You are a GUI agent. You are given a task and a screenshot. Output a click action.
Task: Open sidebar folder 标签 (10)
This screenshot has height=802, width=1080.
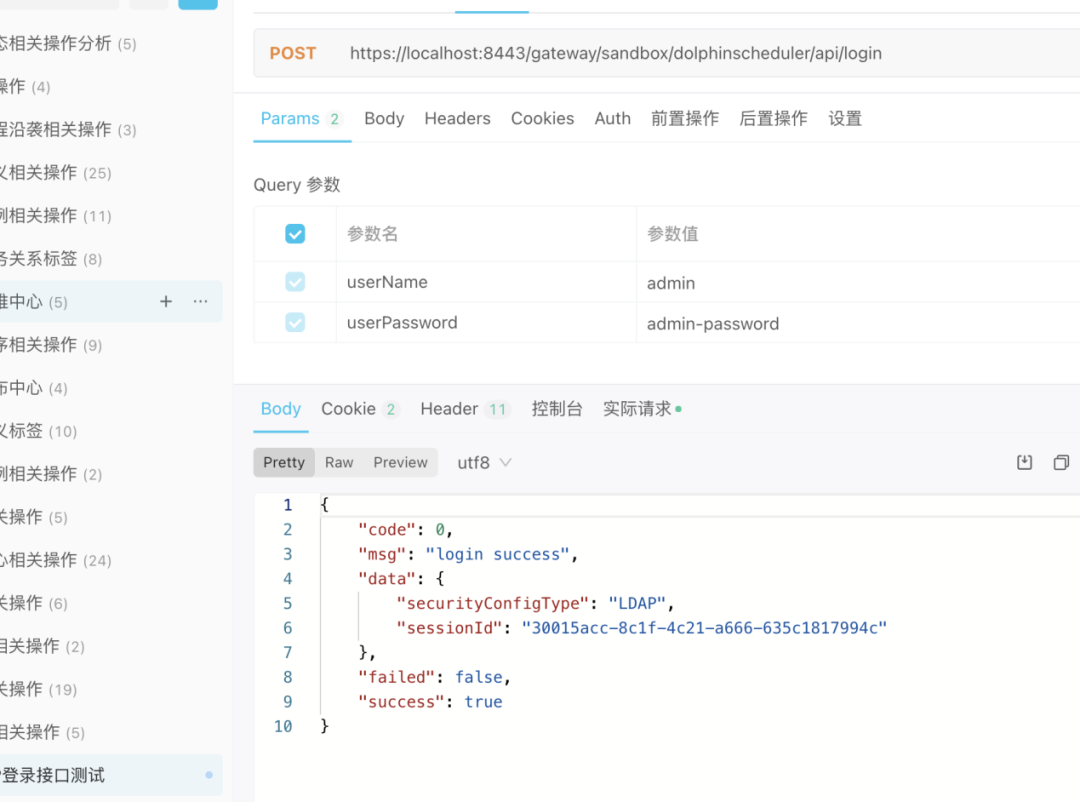pos(39,431)
